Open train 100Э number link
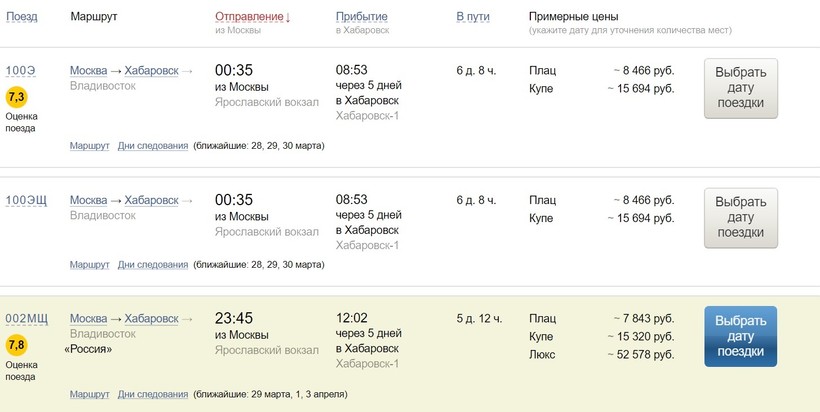 coord(21,71)
